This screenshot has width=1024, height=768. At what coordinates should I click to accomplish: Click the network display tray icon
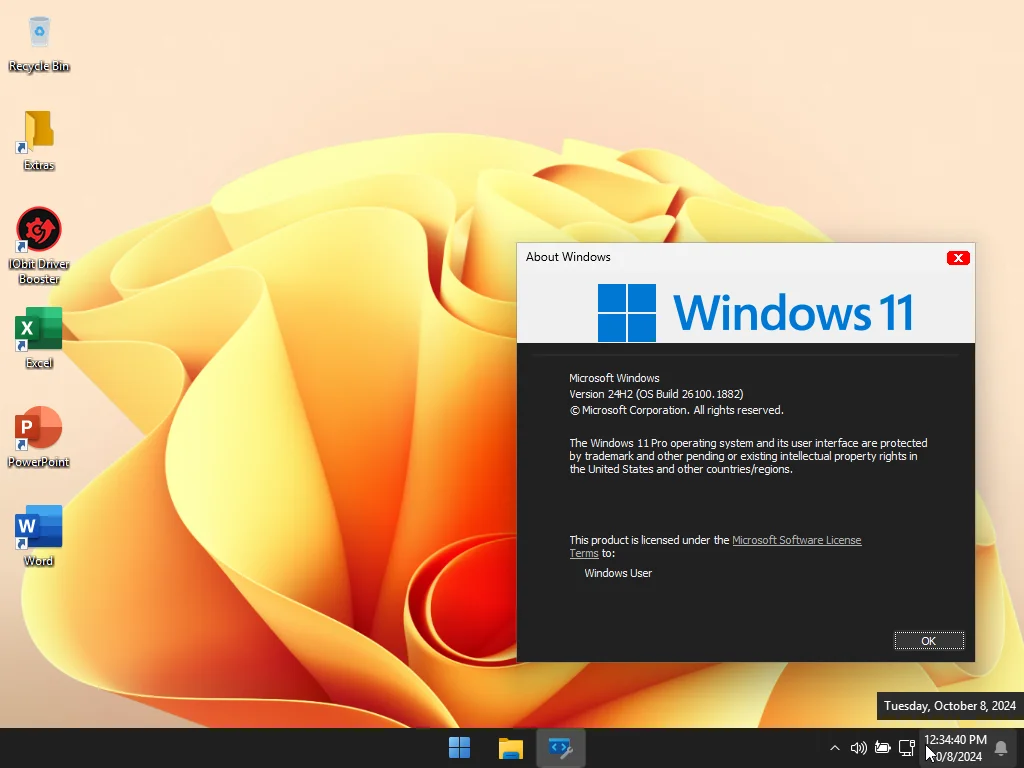[x=906, y=748]
